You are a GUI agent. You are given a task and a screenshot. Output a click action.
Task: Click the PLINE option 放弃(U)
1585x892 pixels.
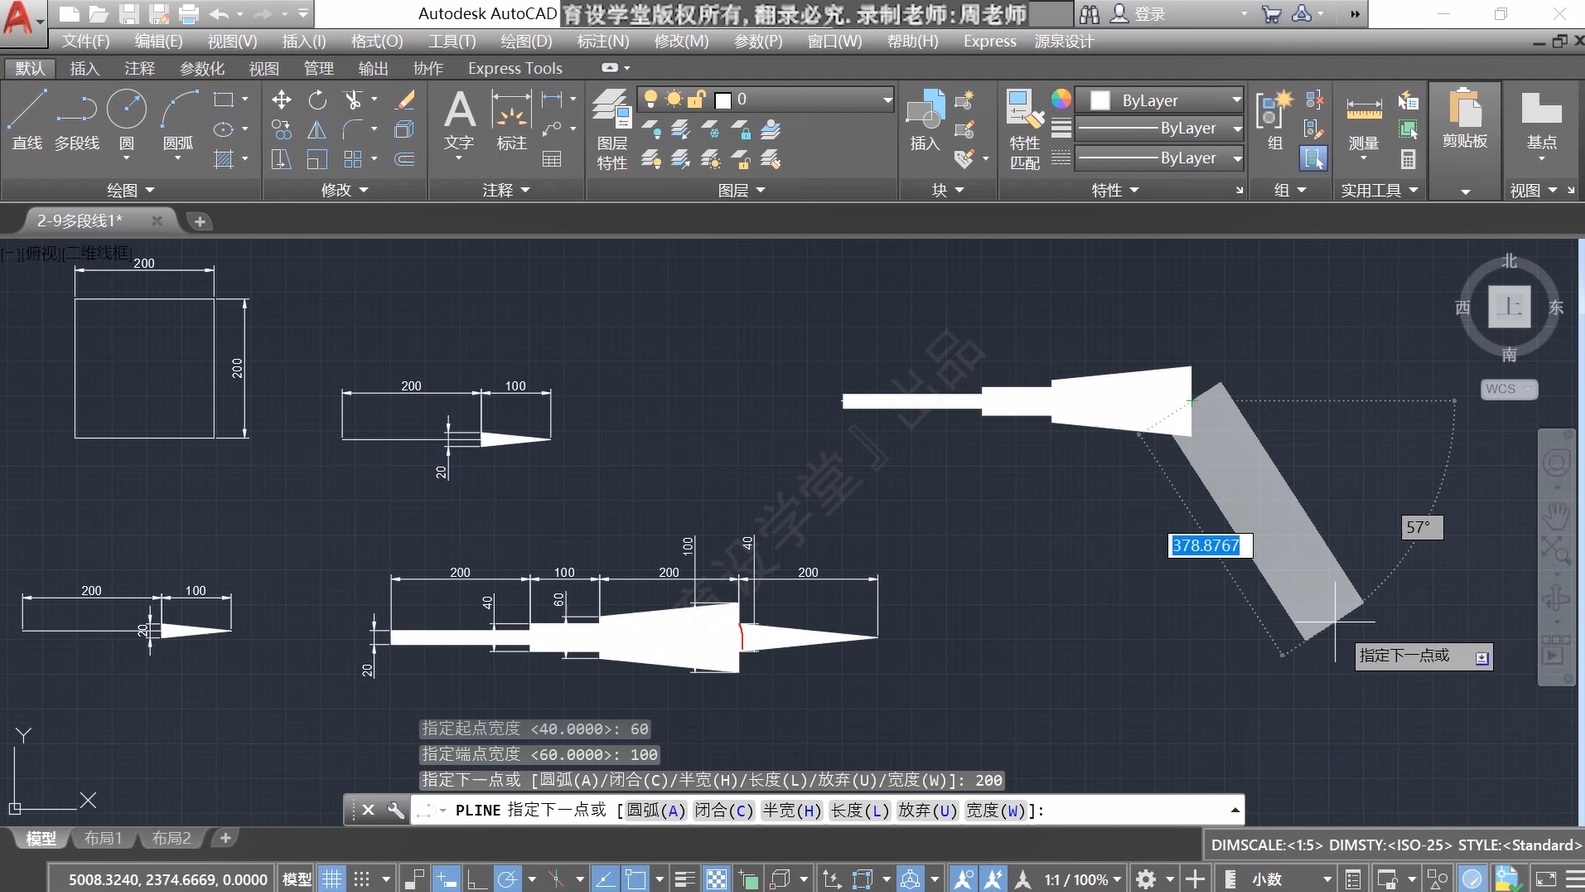tap(928, 810)
